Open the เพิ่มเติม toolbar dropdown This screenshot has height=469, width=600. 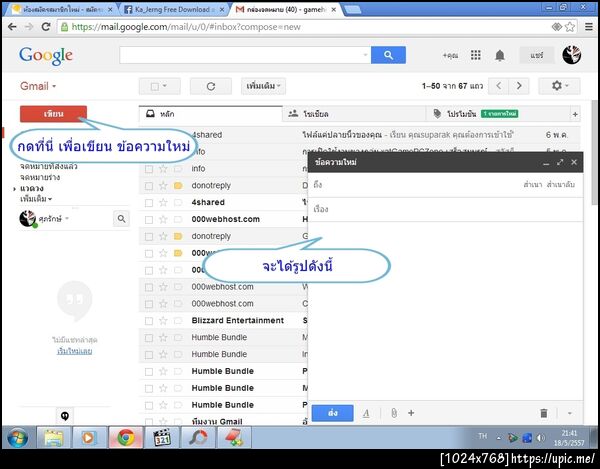coord(263,86)
